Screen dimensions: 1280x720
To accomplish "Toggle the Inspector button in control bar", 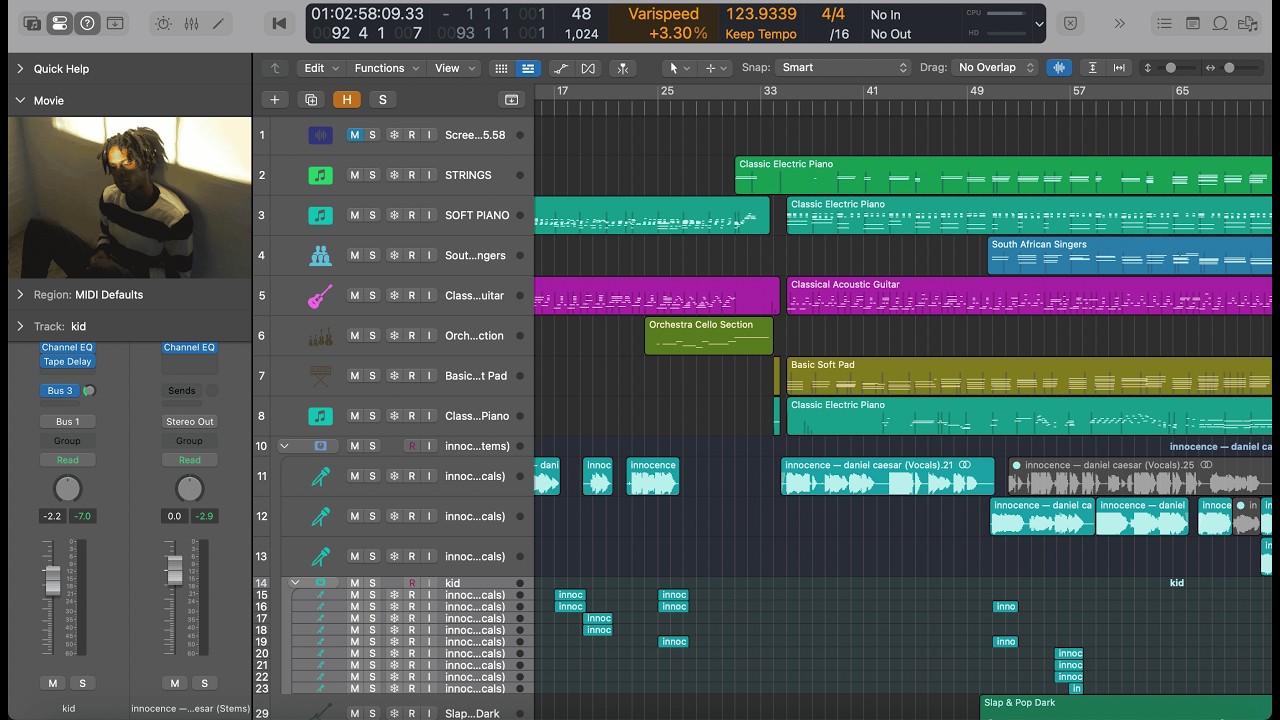I will (60, 23).
